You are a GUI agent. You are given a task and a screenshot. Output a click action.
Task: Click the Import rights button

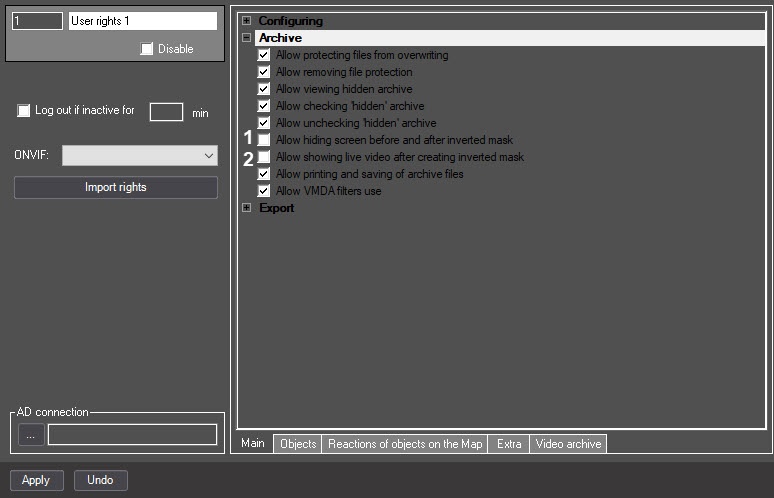(x=116, y=188)
